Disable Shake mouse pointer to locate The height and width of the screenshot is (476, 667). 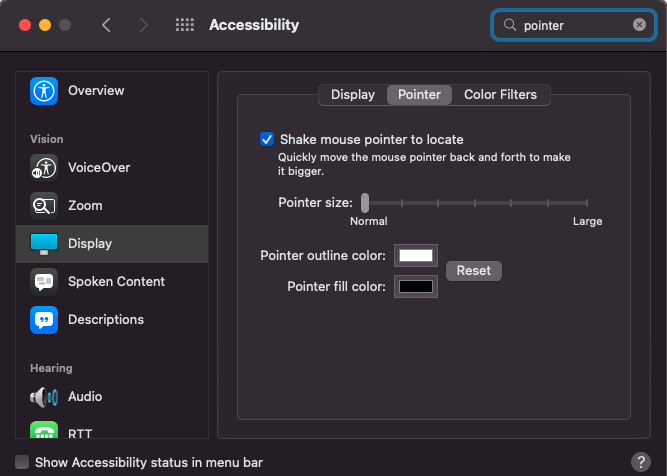pos(267,139)
